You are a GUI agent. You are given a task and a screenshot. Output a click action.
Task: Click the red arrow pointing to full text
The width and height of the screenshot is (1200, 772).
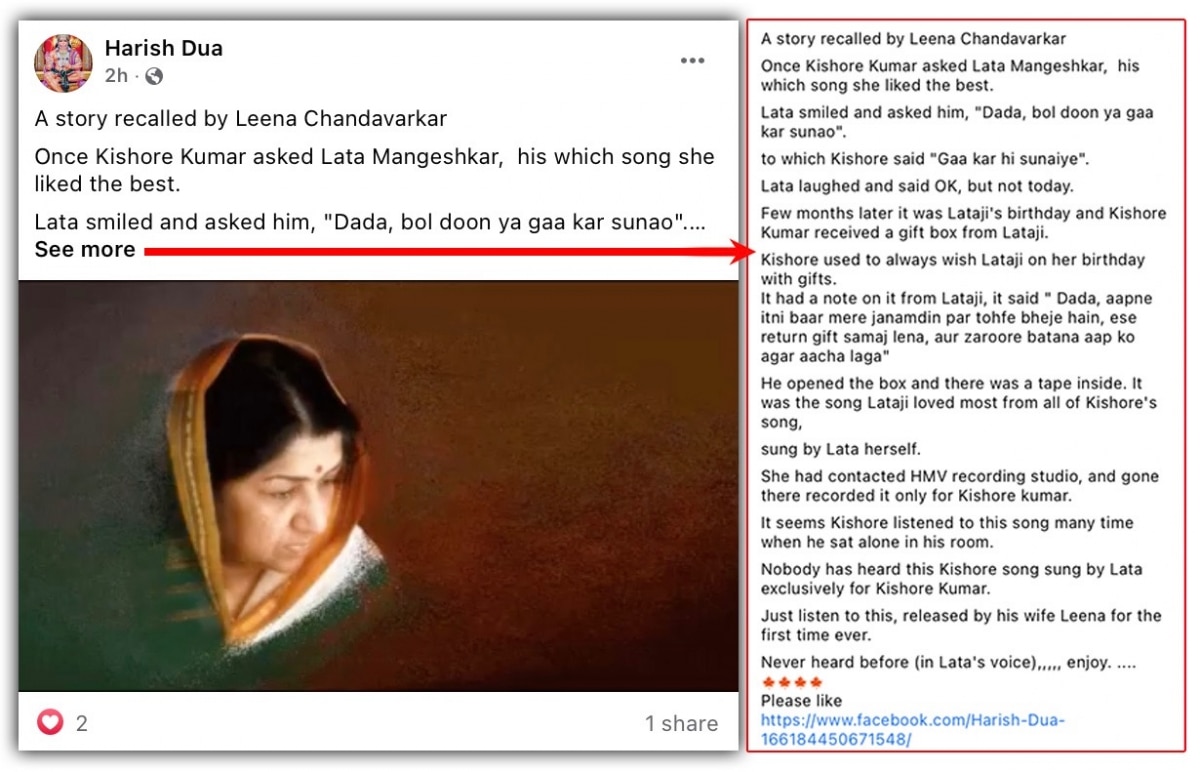[x=450, y=251]
